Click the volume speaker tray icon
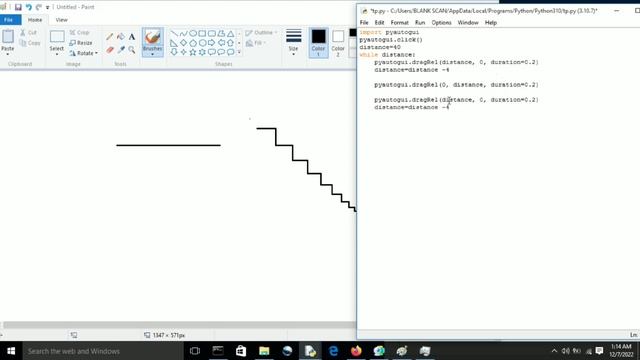 [565, 351]
